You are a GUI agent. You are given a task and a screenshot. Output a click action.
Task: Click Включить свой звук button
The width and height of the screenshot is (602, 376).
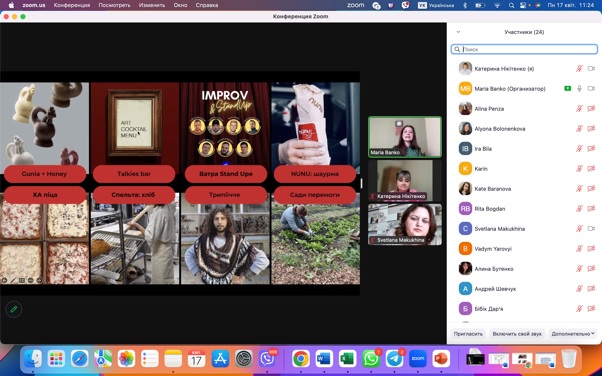tap(517, 334)
